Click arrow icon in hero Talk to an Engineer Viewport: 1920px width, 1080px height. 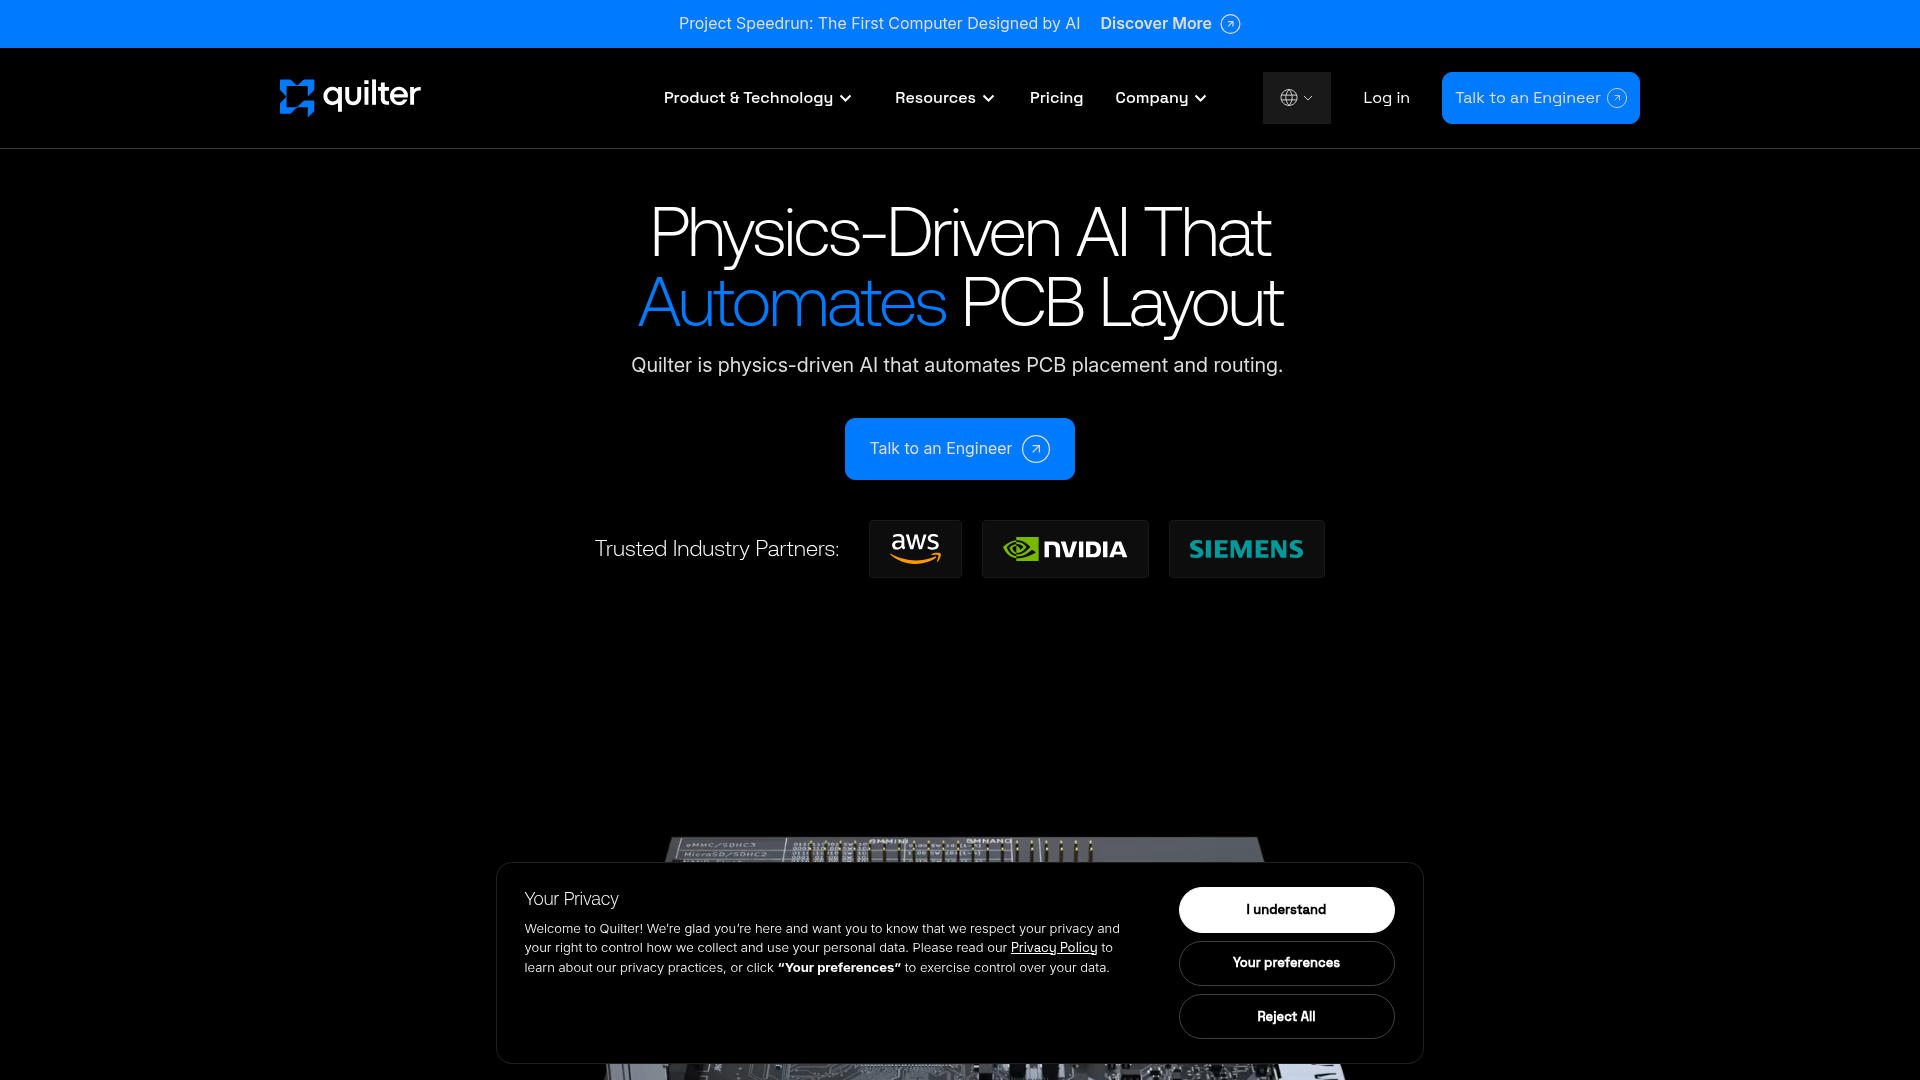[x=1036, y=449]
